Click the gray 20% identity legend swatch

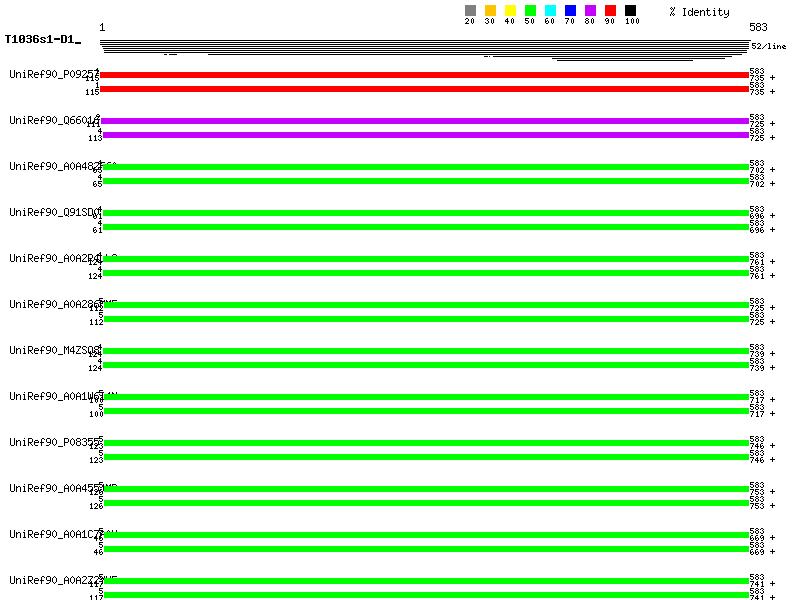coord(470,11)
